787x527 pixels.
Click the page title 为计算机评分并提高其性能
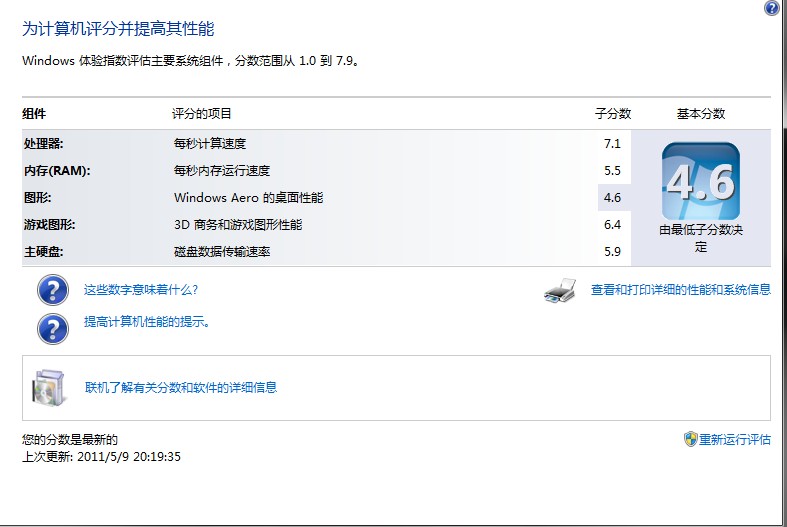coord(118,29)
